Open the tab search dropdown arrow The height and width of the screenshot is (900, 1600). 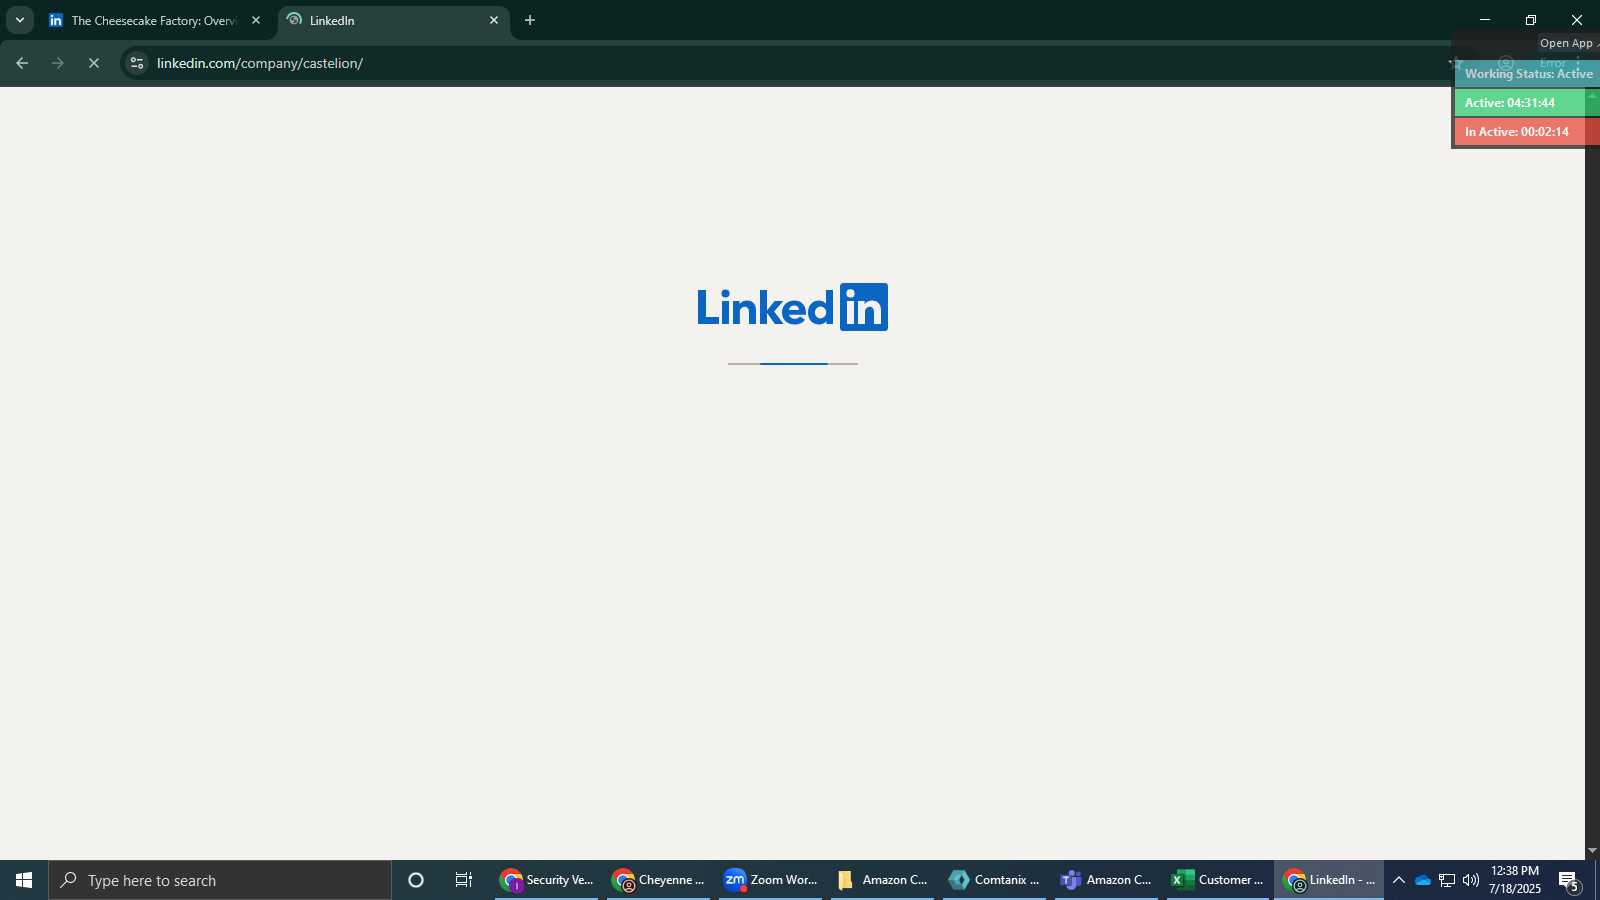click(x=19, y=20)
